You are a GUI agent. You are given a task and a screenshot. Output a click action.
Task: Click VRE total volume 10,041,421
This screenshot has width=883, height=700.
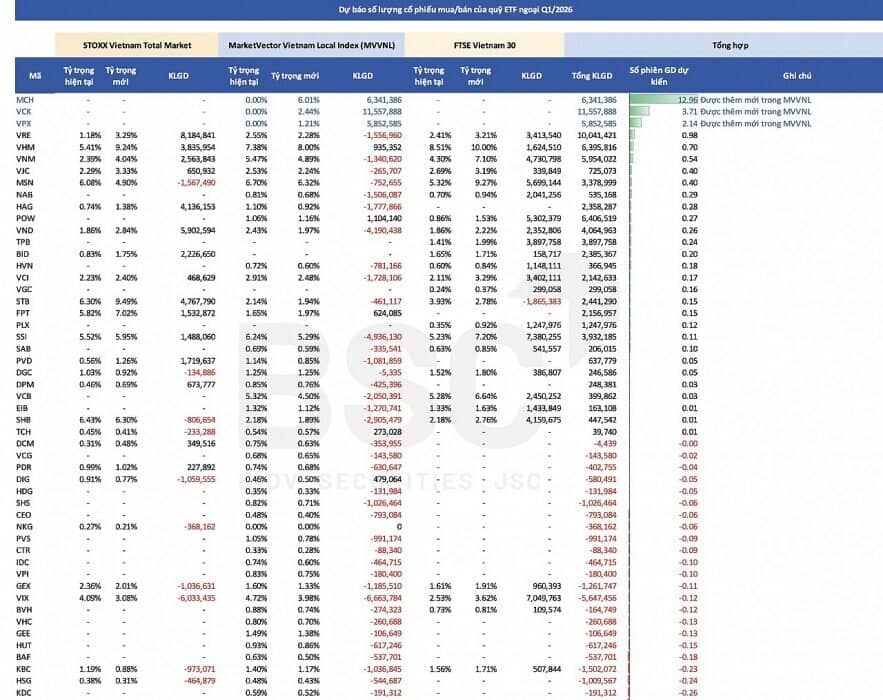pyautogui.click(x=597, y=135)
